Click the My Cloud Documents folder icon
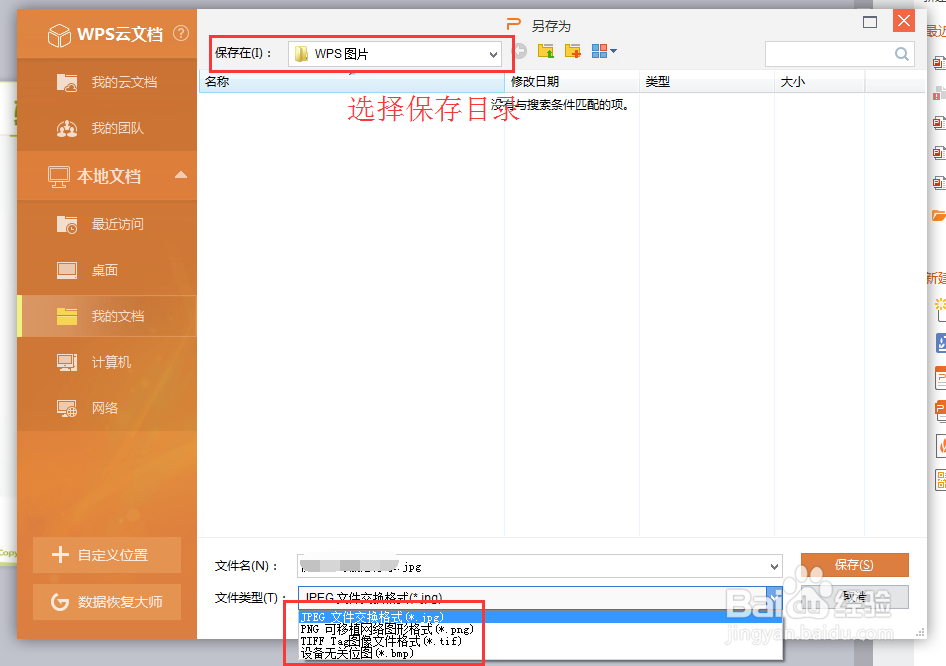946x666 pixels. tap(66, 82)
